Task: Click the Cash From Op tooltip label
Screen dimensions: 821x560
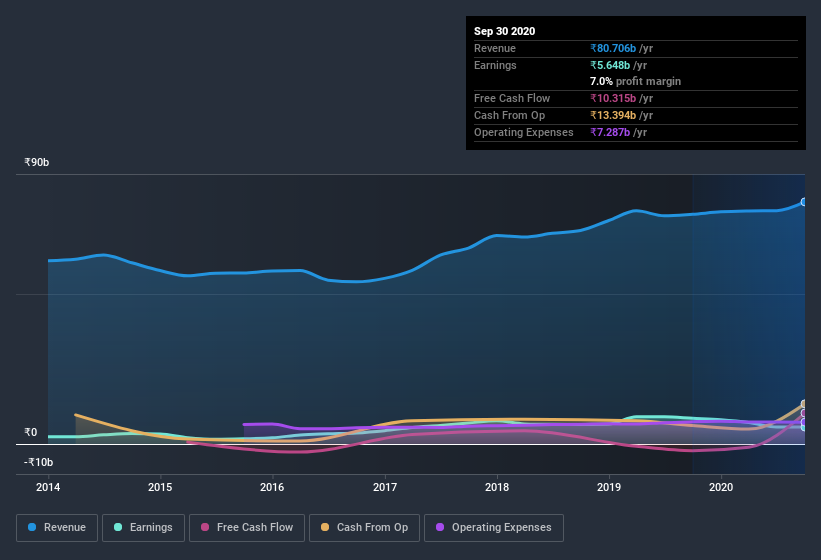Action: (509, 115)
